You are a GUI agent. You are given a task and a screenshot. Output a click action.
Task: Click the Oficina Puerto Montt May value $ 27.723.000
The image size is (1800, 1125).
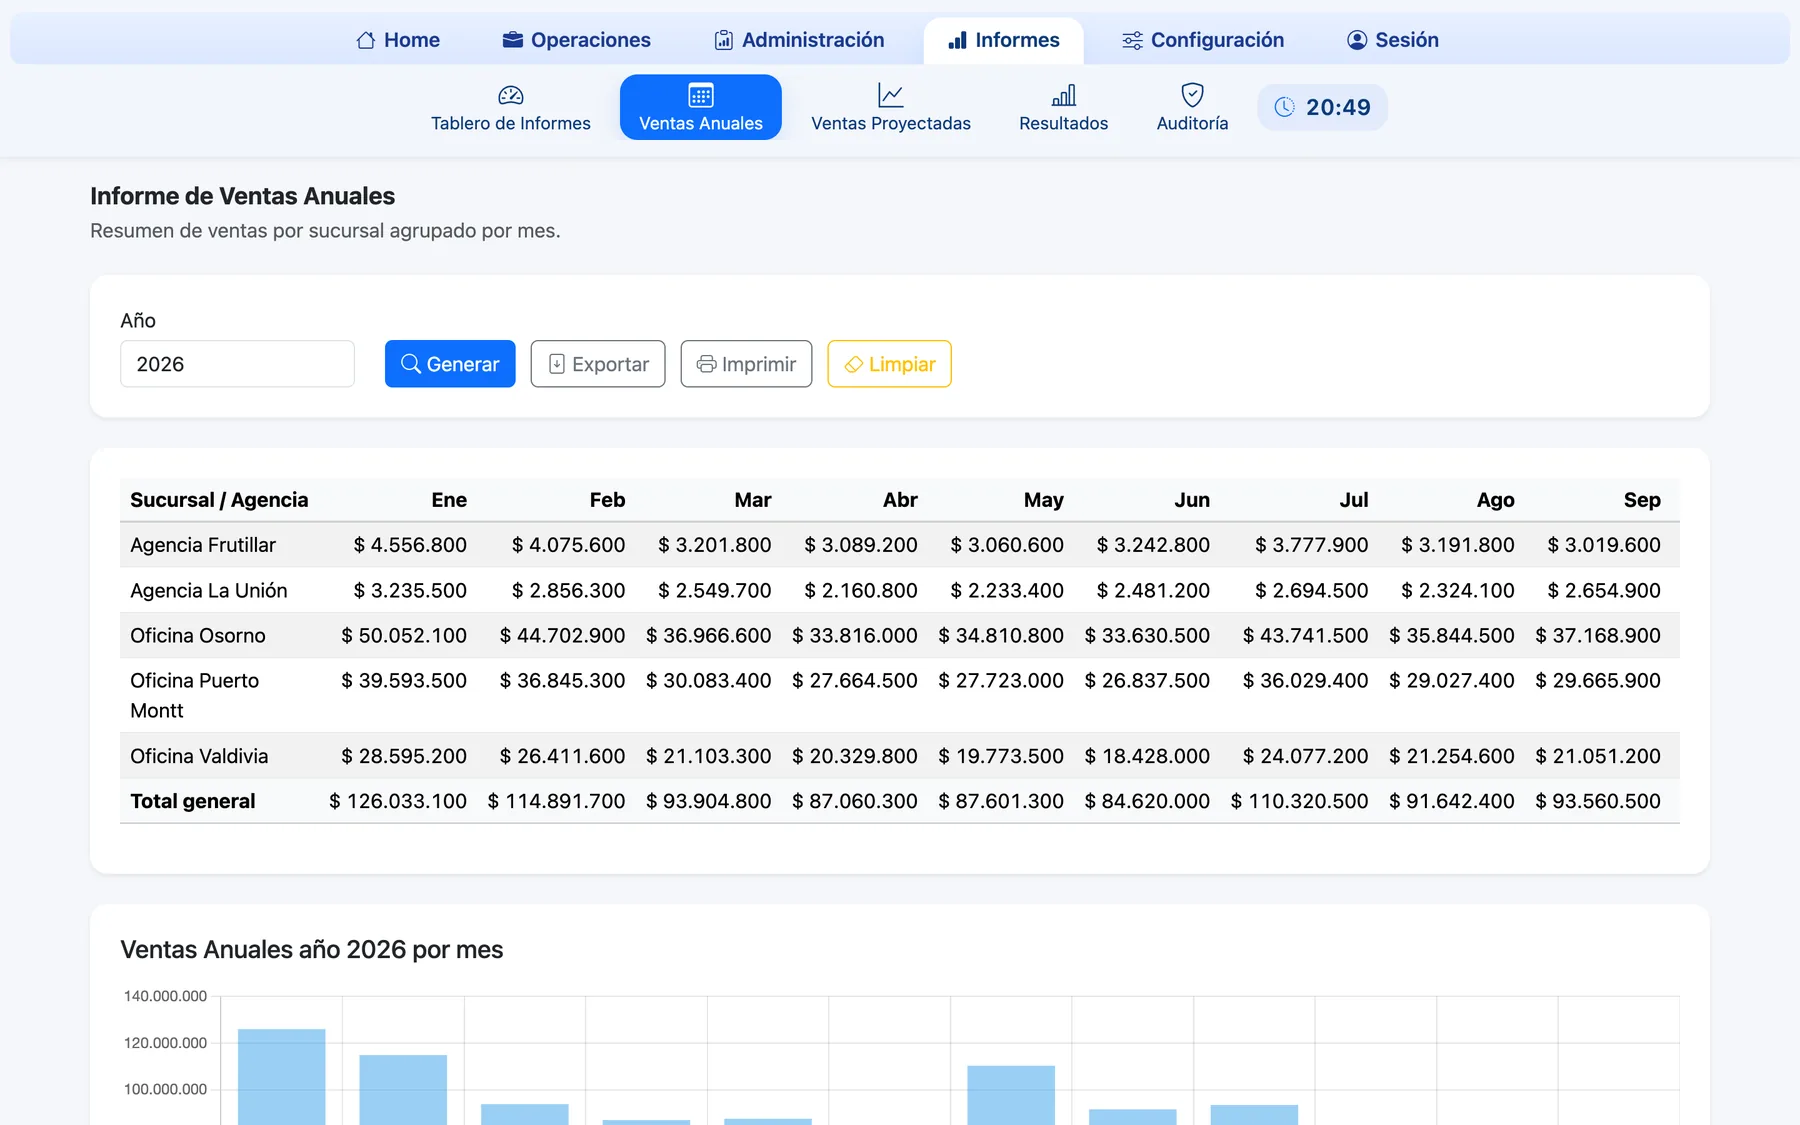pos(1001,681)
